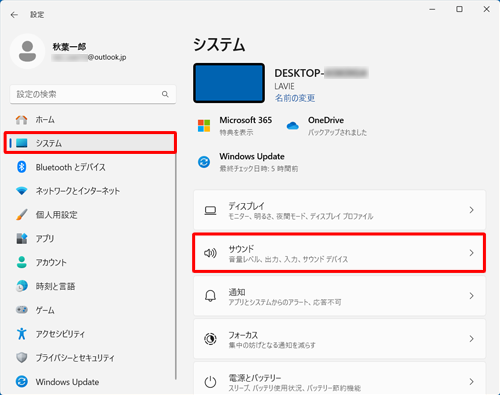Viewport: 500px width, 395px height.
Task: Click the アカウント label in the sidebar
Action: (x=51, y=262)
